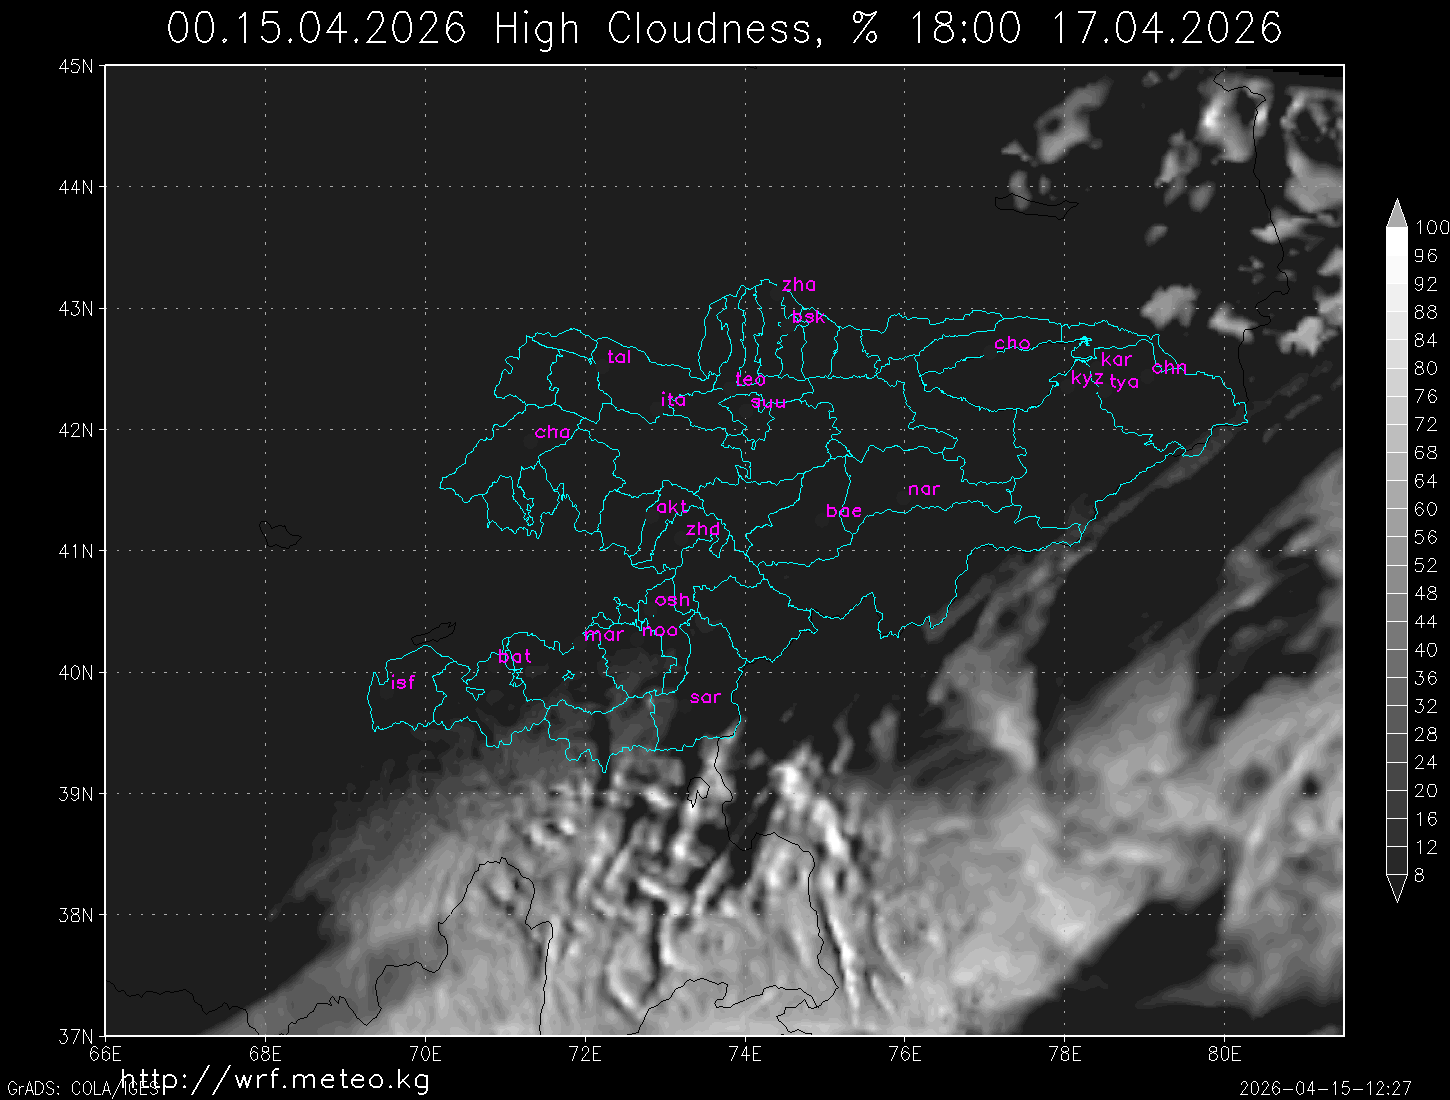Screen dimensions: 1450x1100
Task: Click the 'bsk' station marker label
Action: [x=808, y=317]
